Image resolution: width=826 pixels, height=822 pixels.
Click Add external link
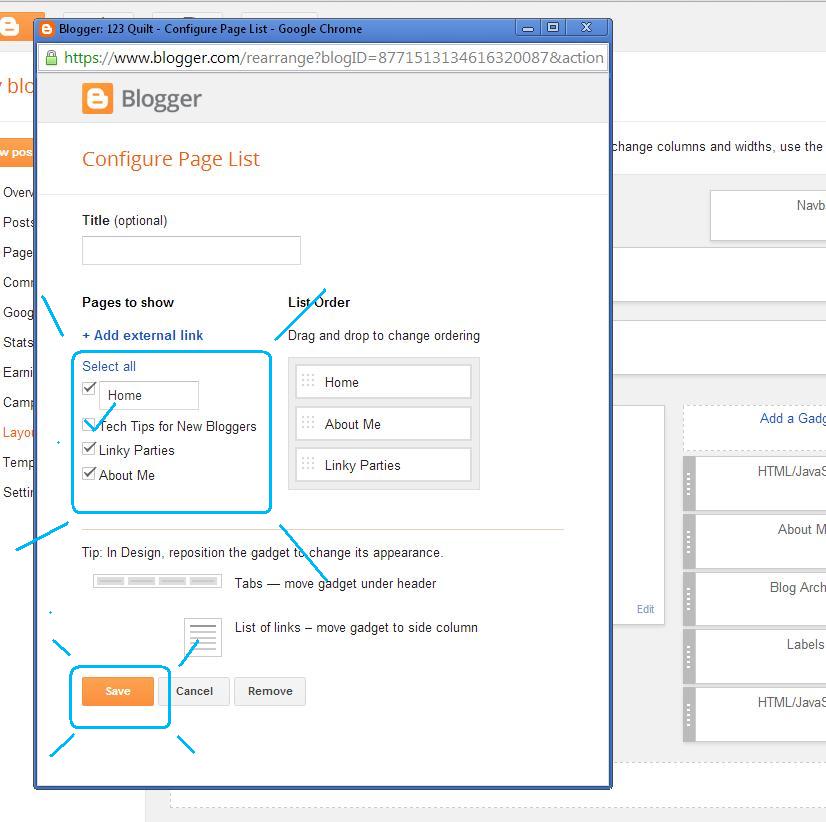click(143, 335)
